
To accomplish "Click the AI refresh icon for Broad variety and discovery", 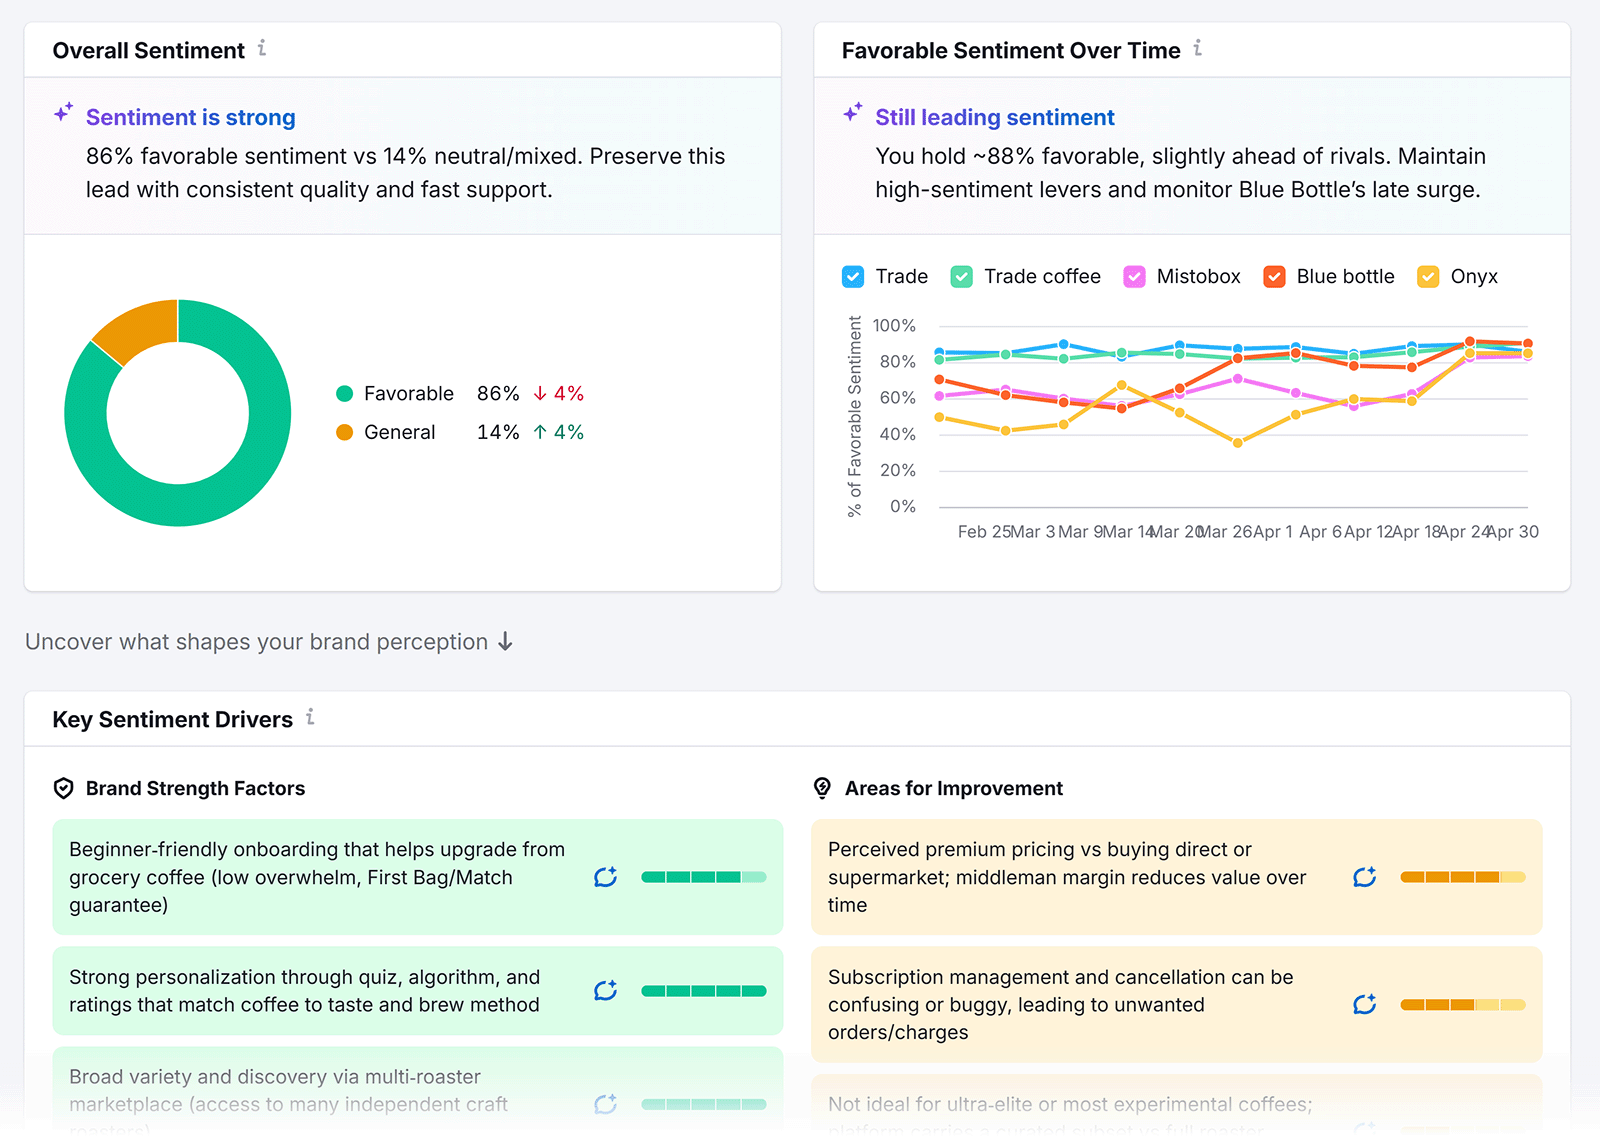I will 606,1104.
